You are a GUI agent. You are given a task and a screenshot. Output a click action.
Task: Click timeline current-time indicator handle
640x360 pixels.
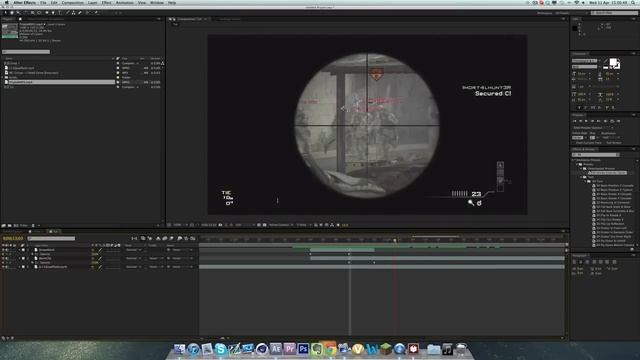coord(395,240)
